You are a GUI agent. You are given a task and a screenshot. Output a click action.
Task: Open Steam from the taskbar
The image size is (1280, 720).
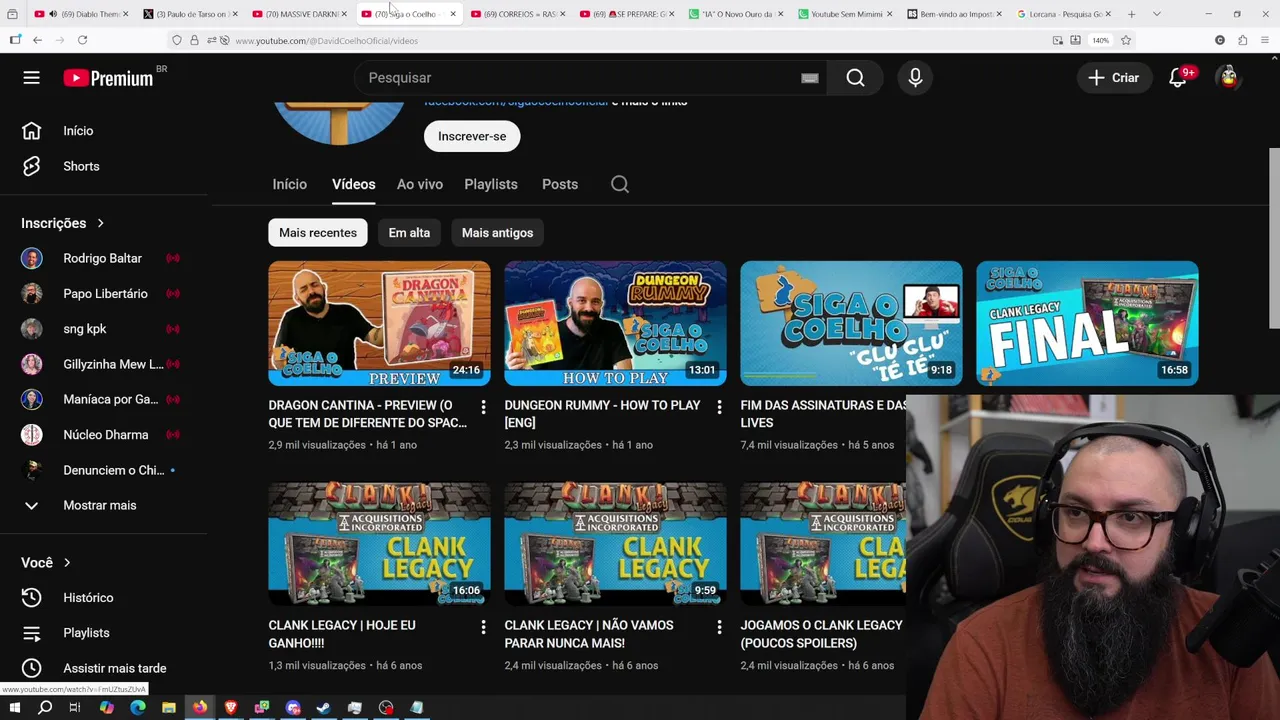pyautogui.click(x=324, y=707)
